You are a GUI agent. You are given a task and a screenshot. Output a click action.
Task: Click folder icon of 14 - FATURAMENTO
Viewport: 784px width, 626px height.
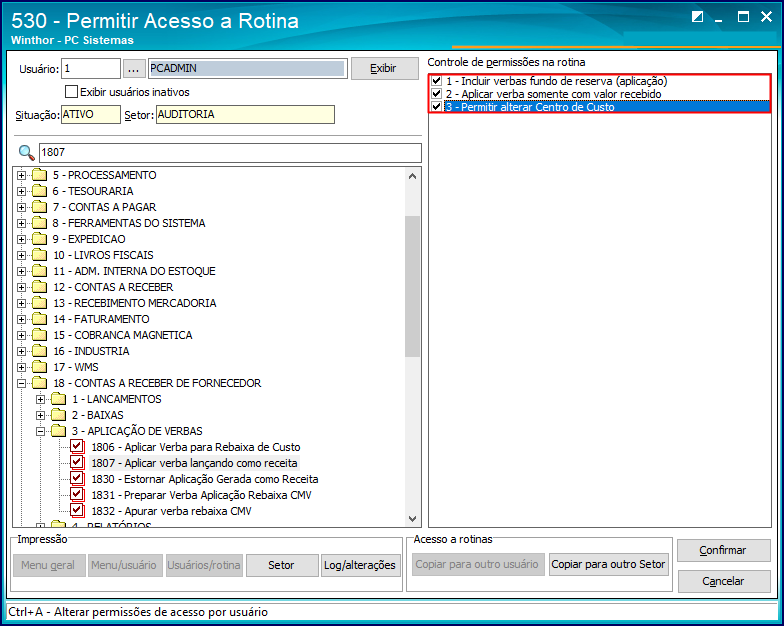[x=40, y=319]
